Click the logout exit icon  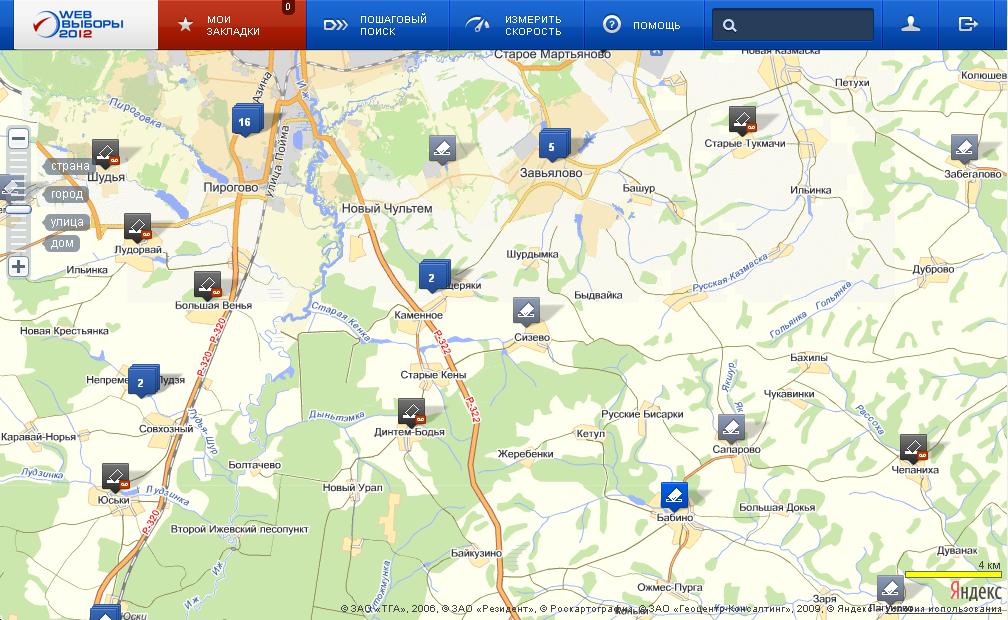point(968,24)
